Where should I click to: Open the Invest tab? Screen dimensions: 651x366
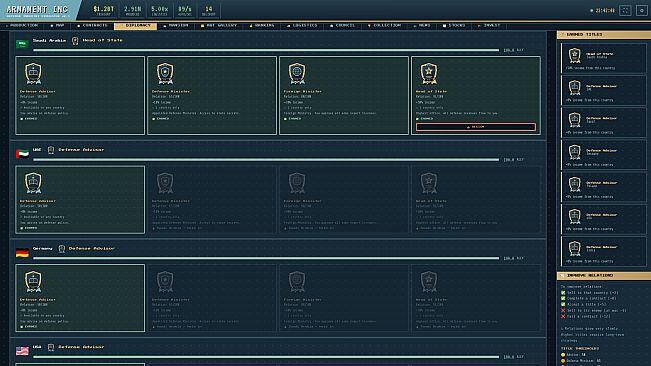(x=489, y=26)
